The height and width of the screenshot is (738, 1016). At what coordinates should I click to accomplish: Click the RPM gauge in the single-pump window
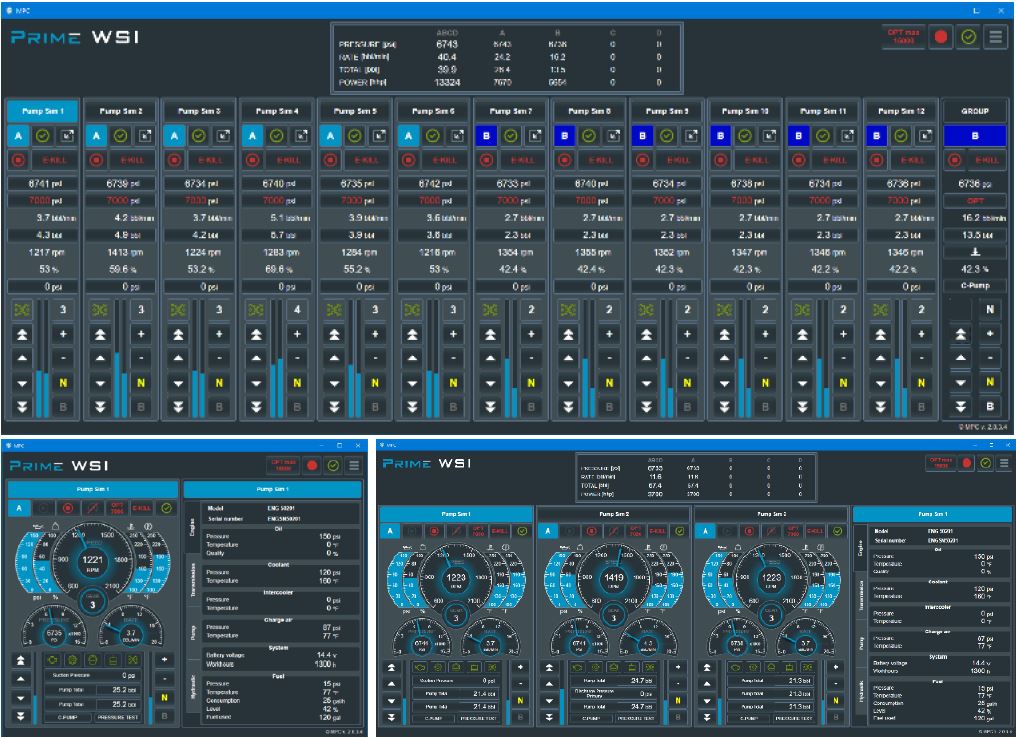point(93,562)
